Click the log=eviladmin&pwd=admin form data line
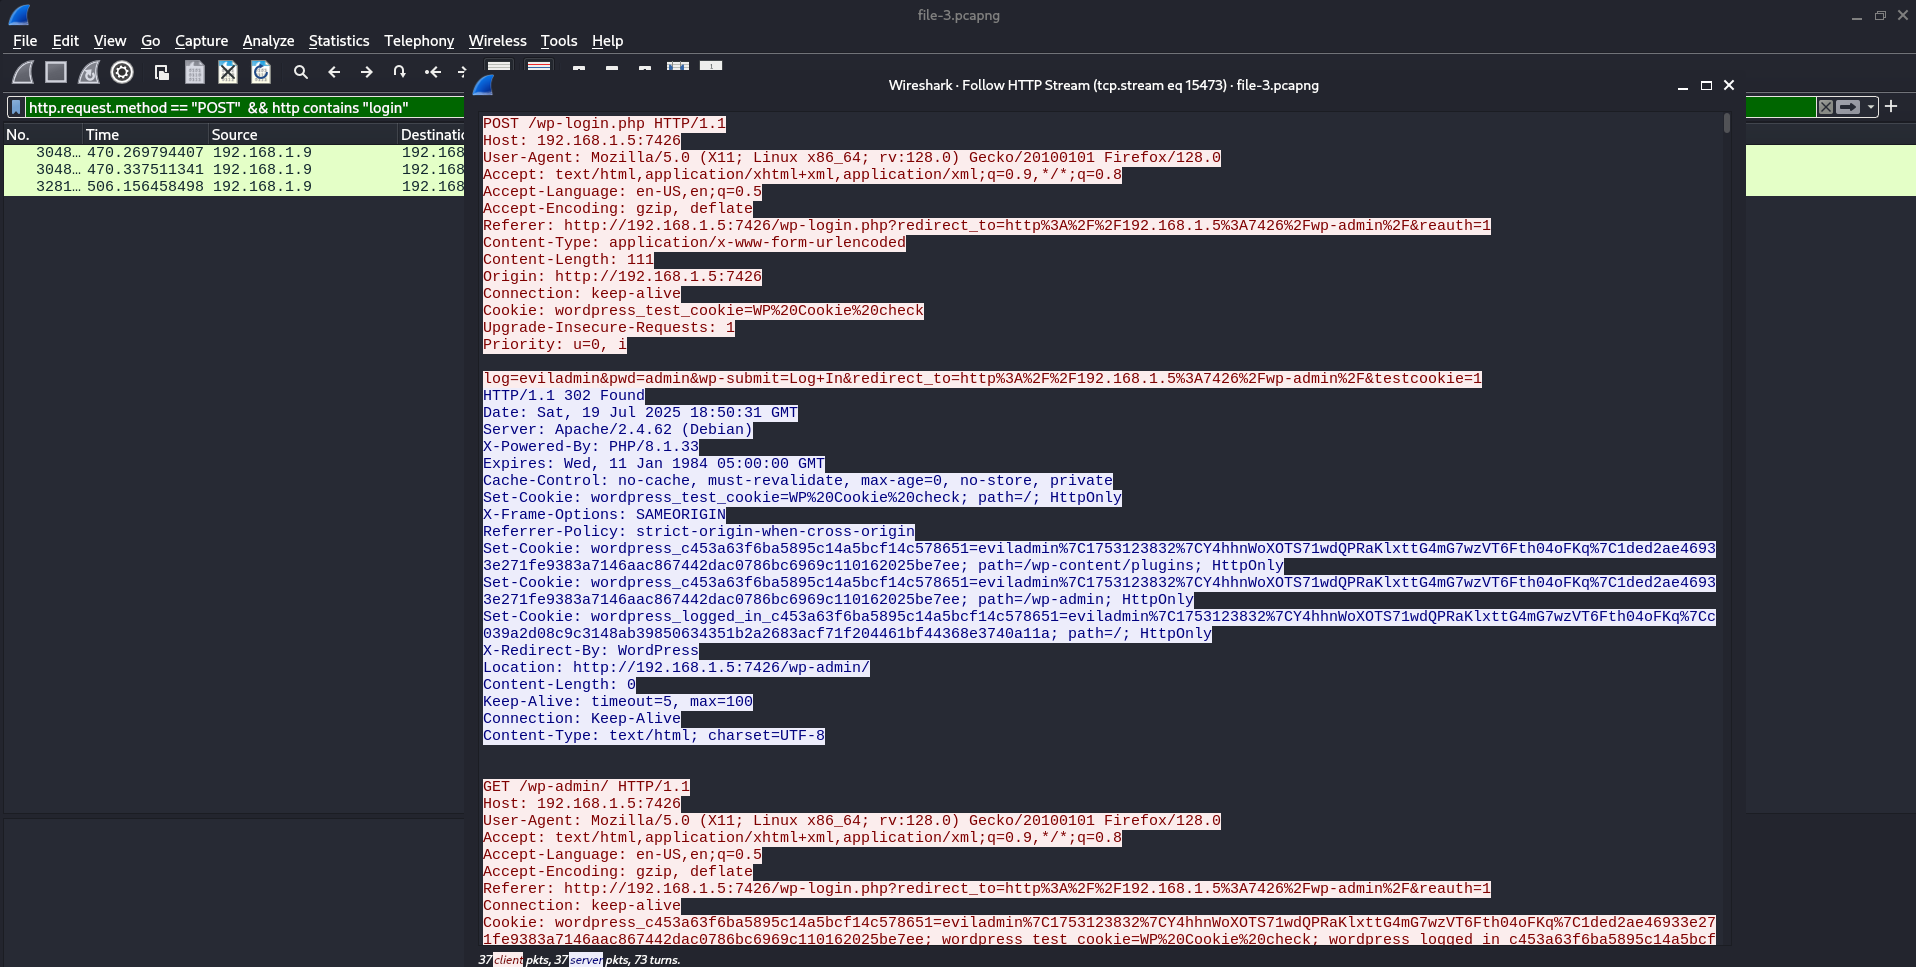The height and width of the screenshot is (967, 1916). 982,379
